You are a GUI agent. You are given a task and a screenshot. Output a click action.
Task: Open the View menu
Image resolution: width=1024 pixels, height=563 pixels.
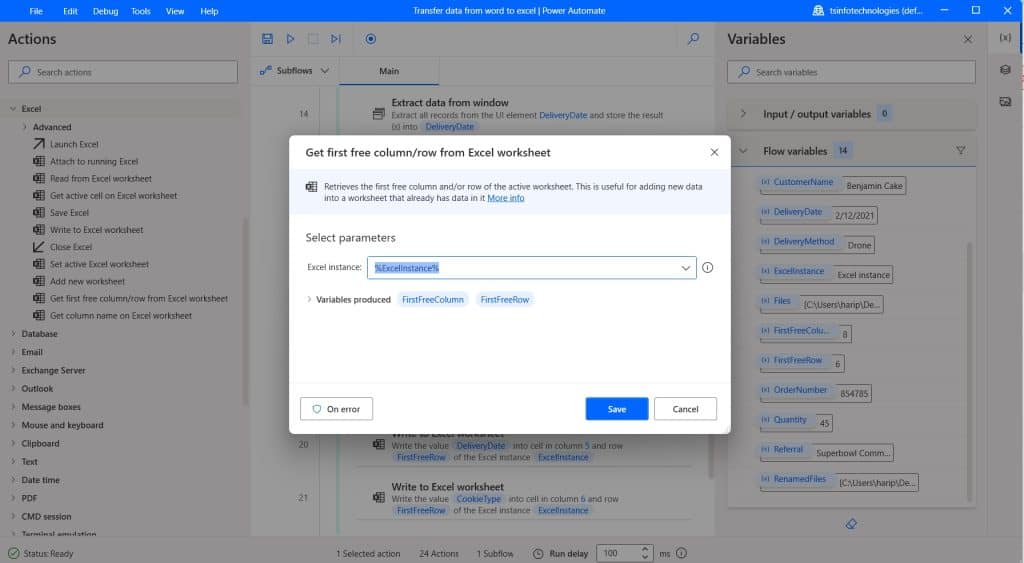(x=174, y=11)
